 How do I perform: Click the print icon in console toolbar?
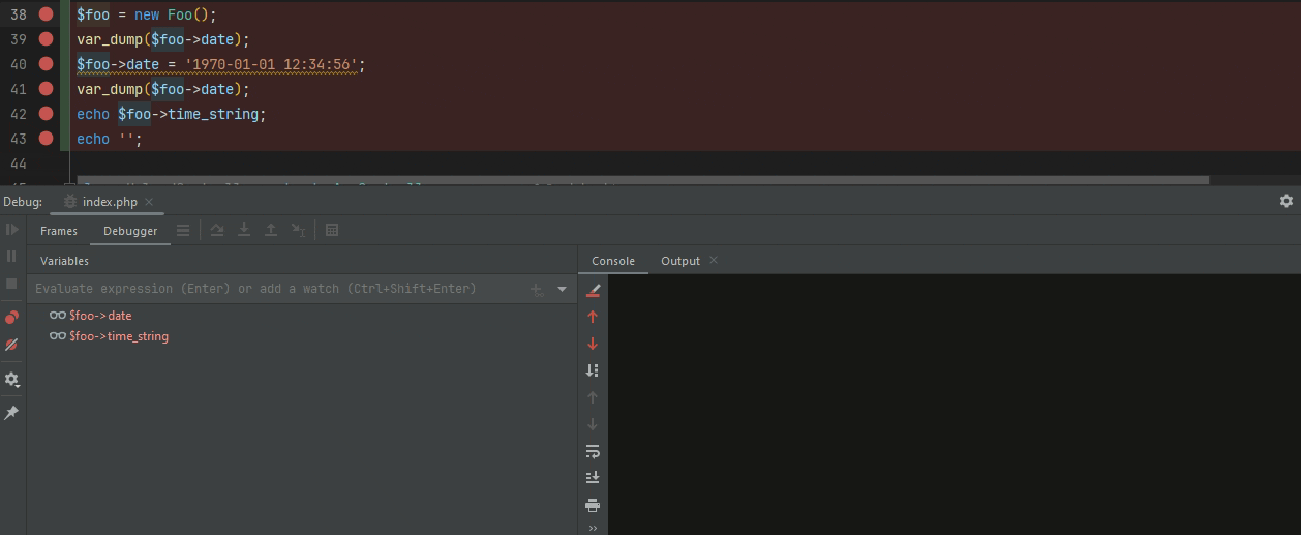[592, 505]
